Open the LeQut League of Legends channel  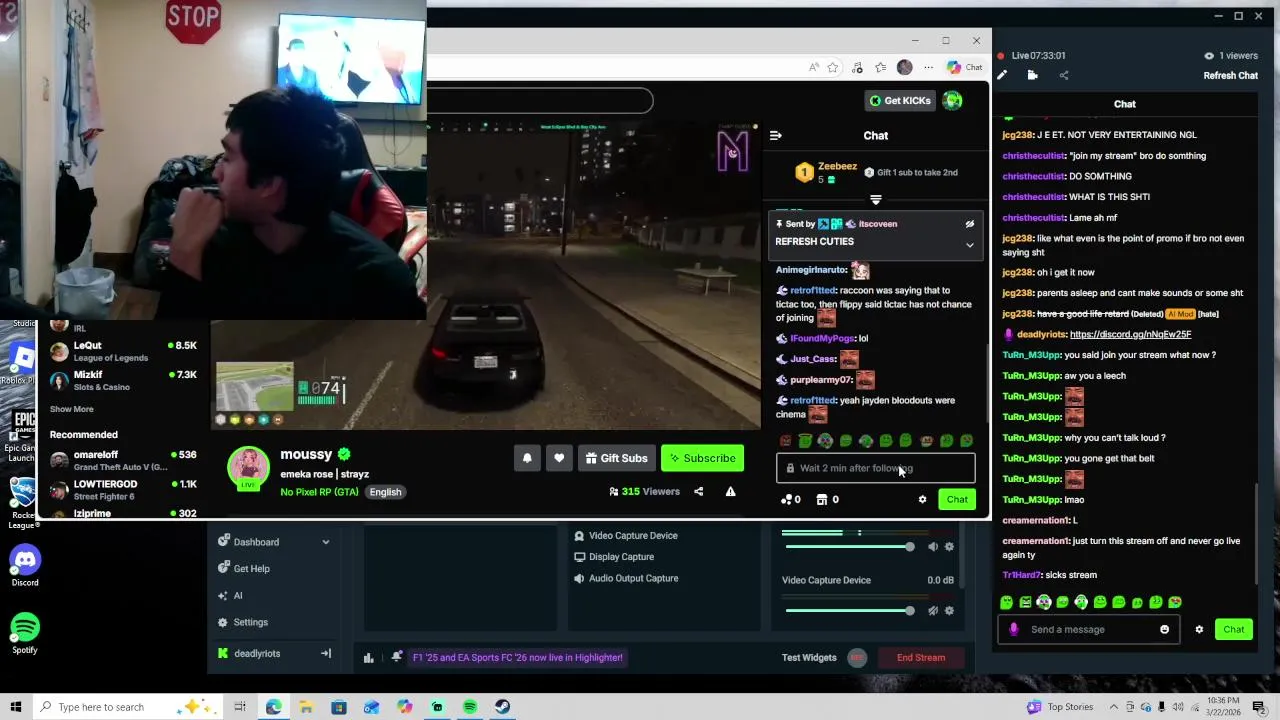click(123, 351)
